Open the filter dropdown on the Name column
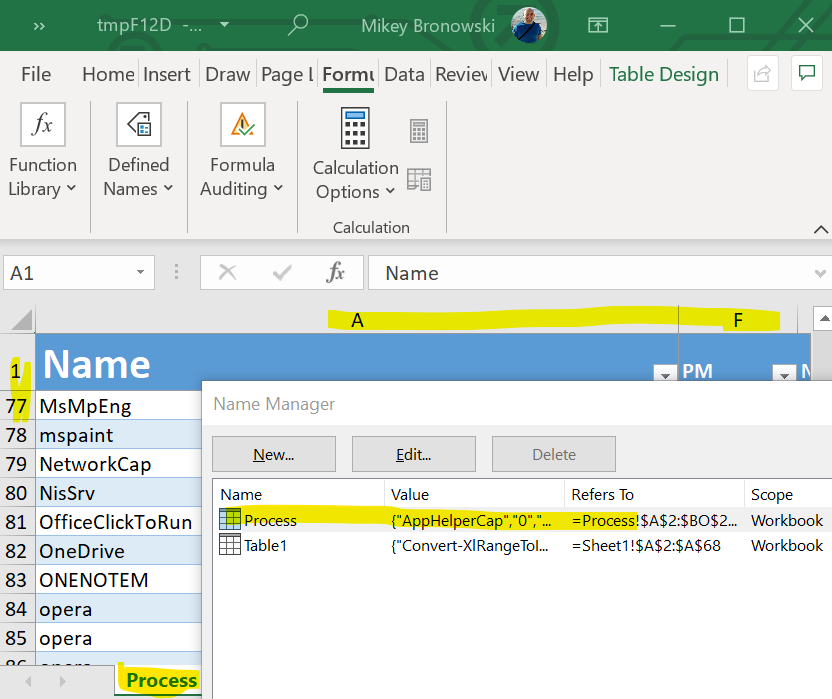The height and width of the screenshot is (699, 832). pyautogui.click(x=664, y=373)
